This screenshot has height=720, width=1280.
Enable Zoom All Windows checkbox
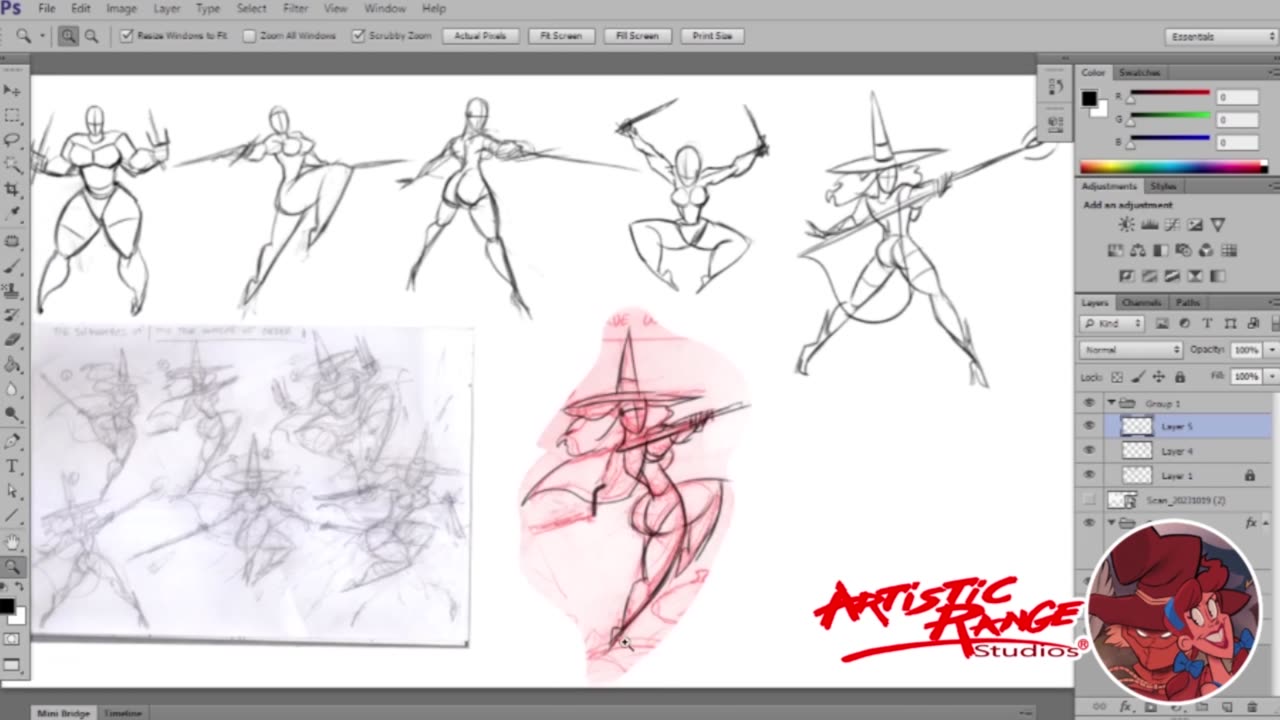pos(249,36)
